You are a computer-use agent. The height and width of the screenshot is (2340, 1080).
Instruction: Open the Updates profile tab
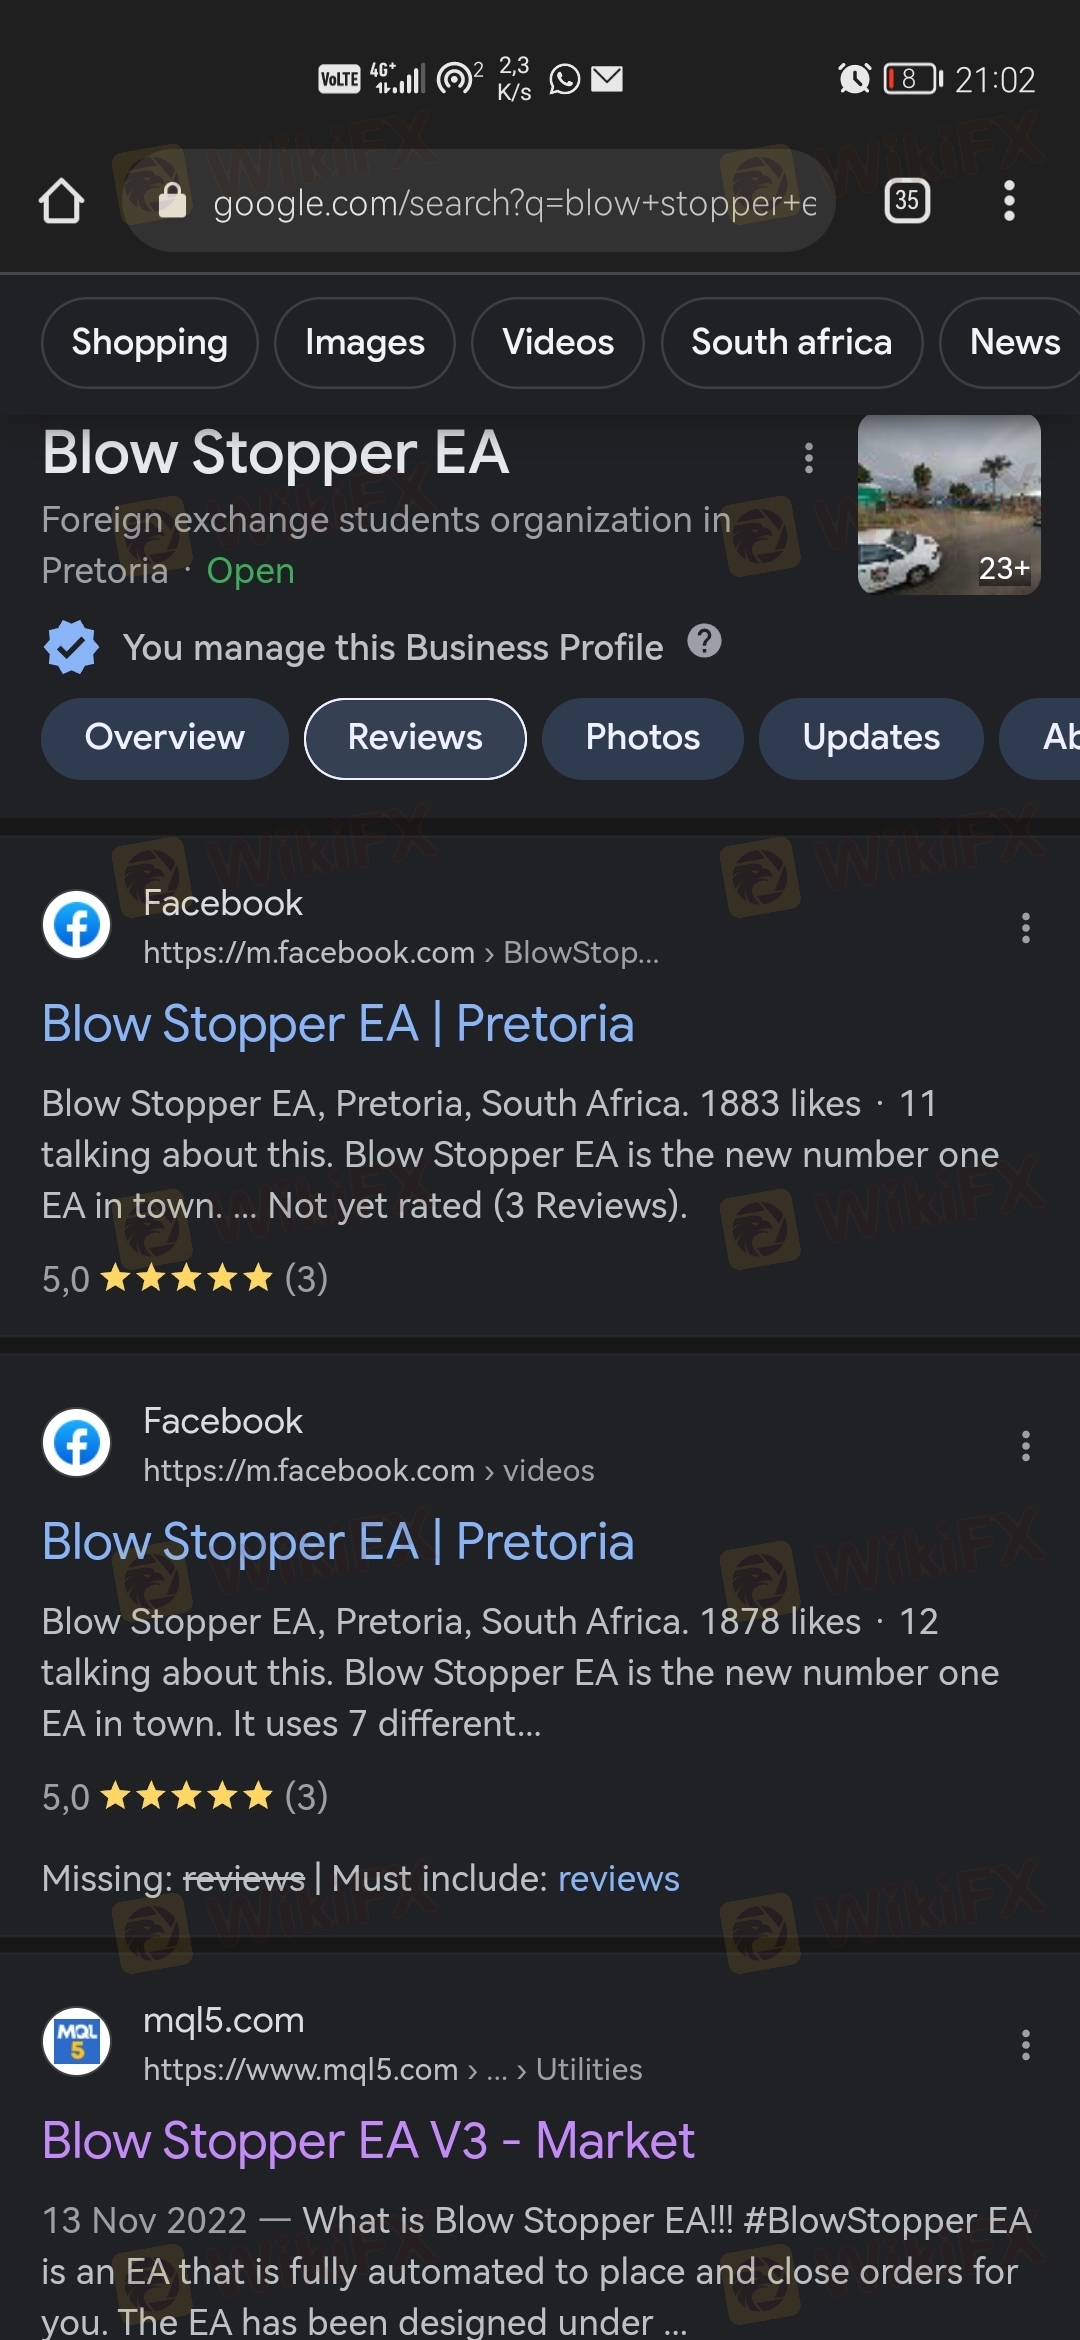pyautogui.click(x=871, y=738)
